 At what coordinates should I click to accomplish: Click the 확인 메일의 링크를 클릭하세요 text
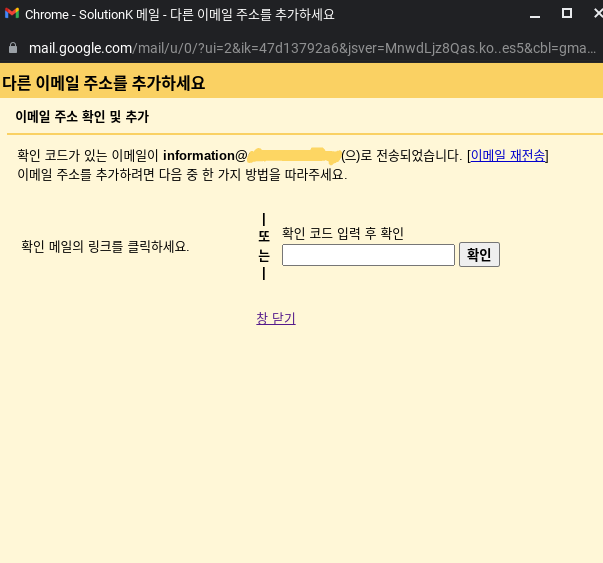[x=105, y=246]
